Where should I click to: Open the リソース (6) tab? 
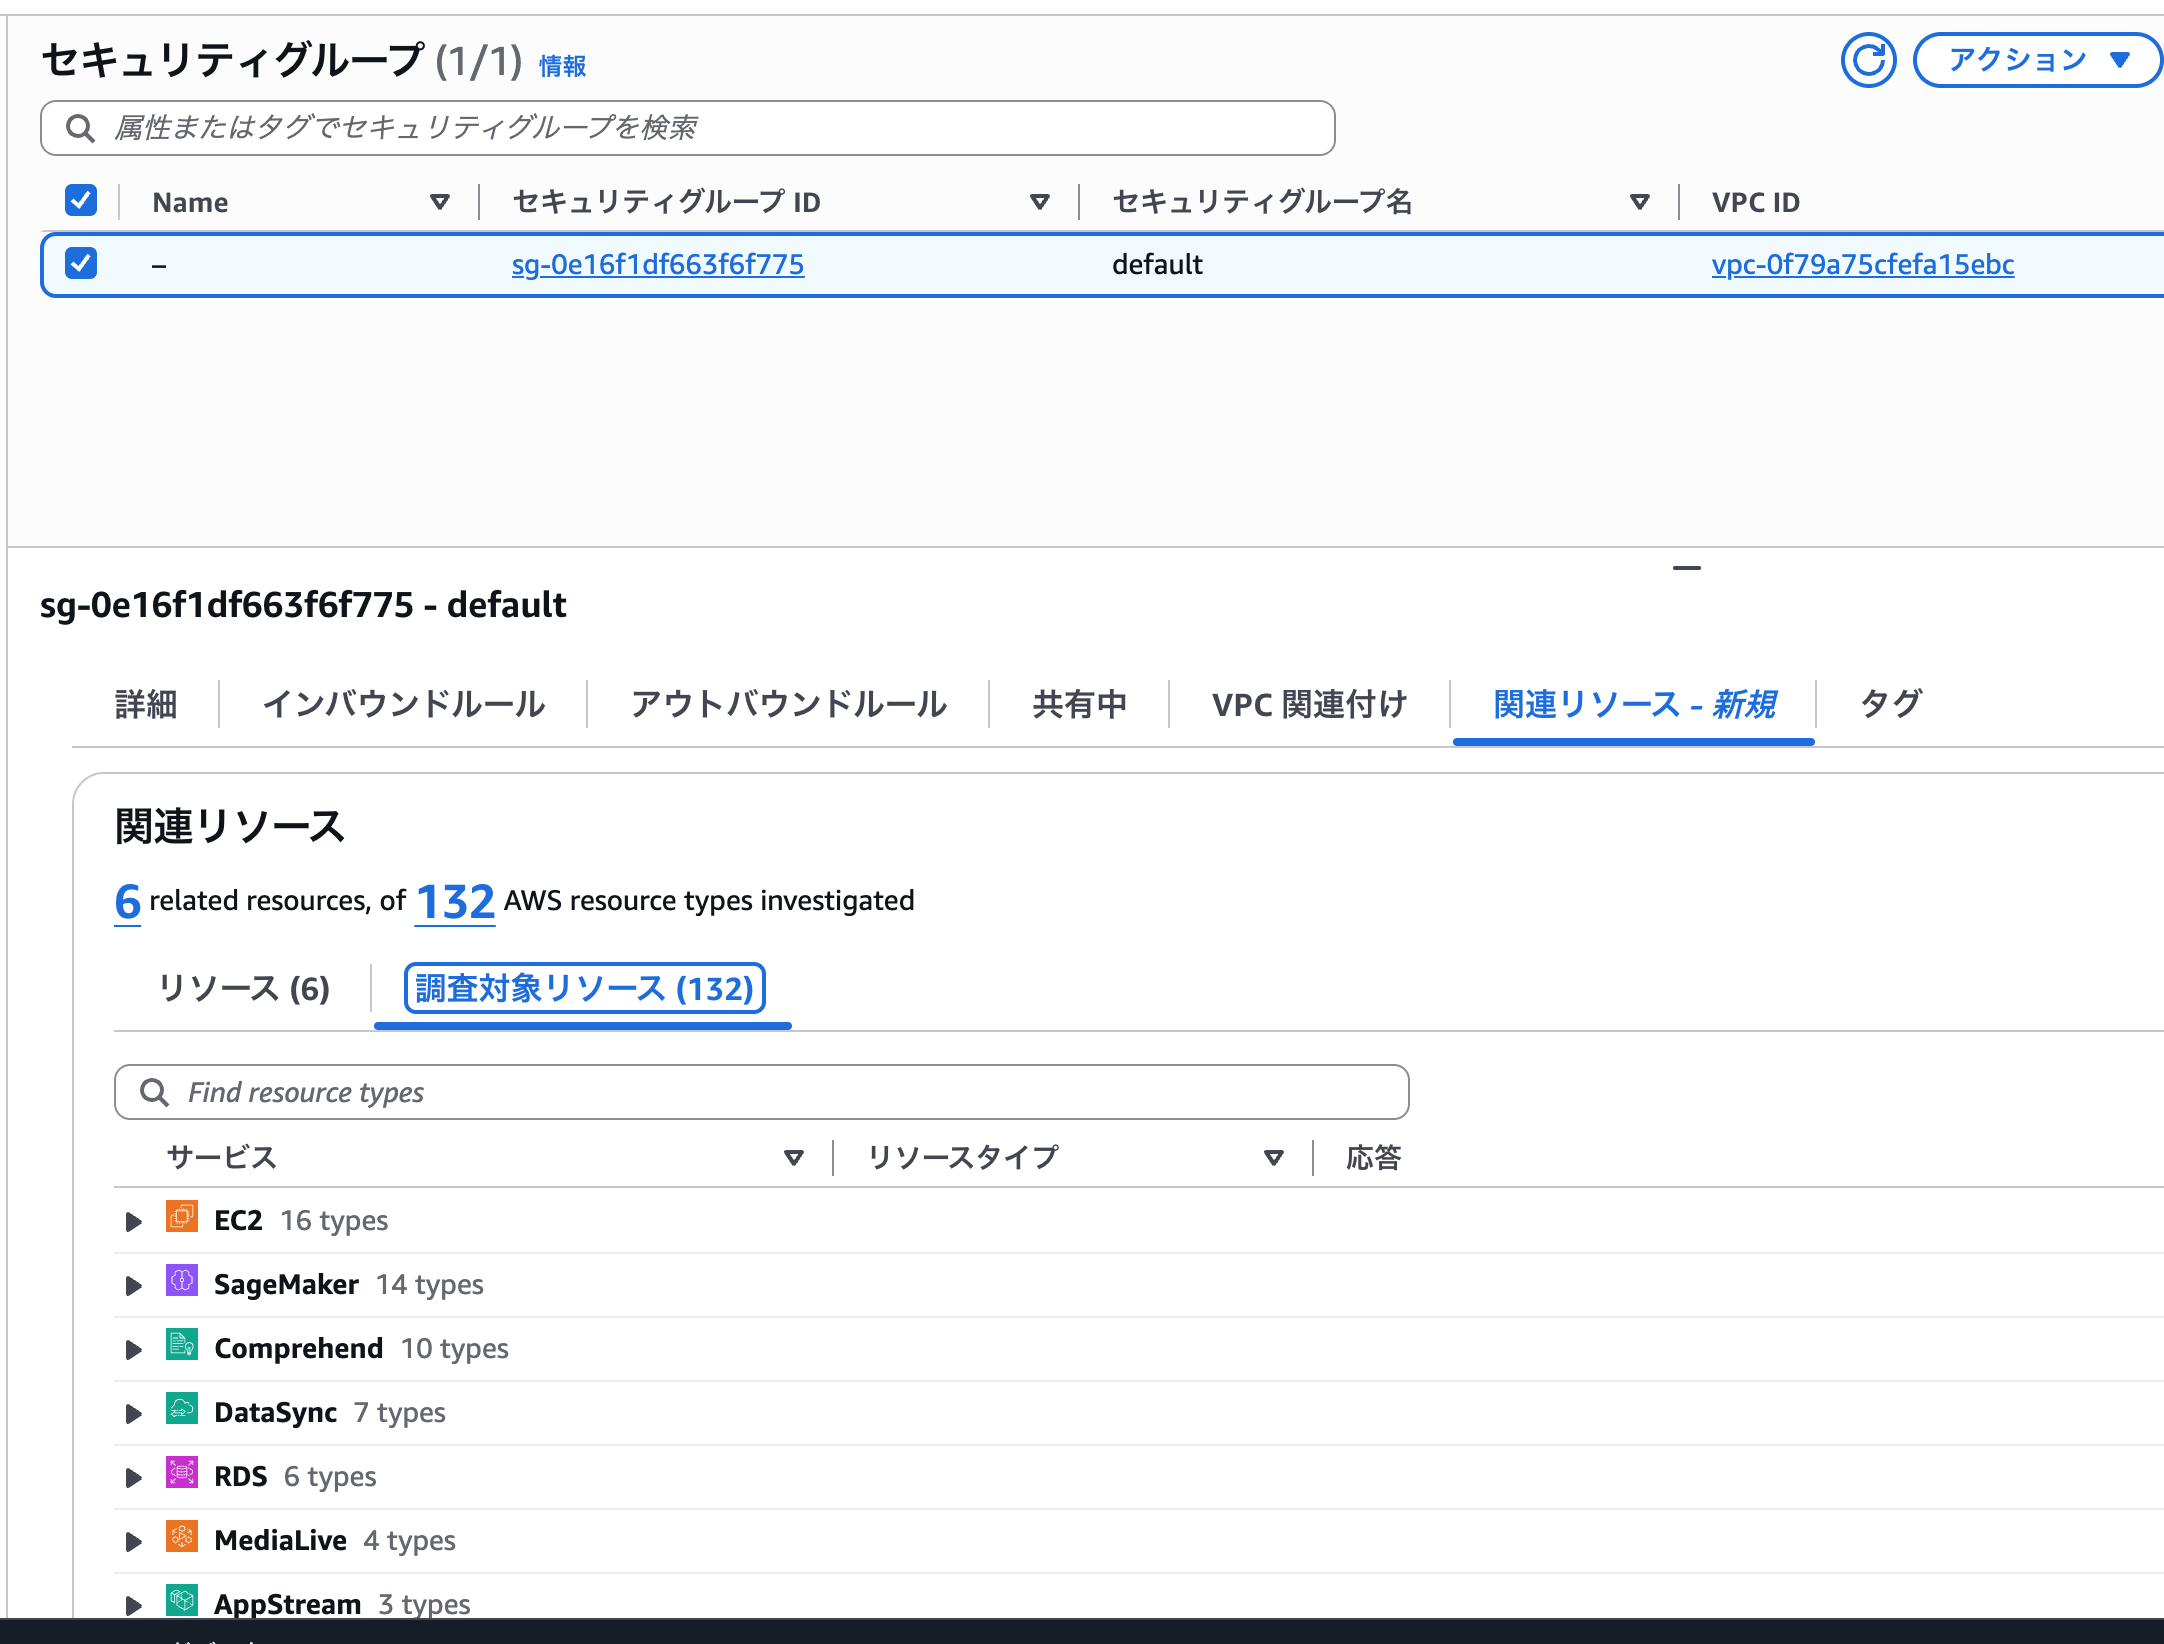point(244,989)
